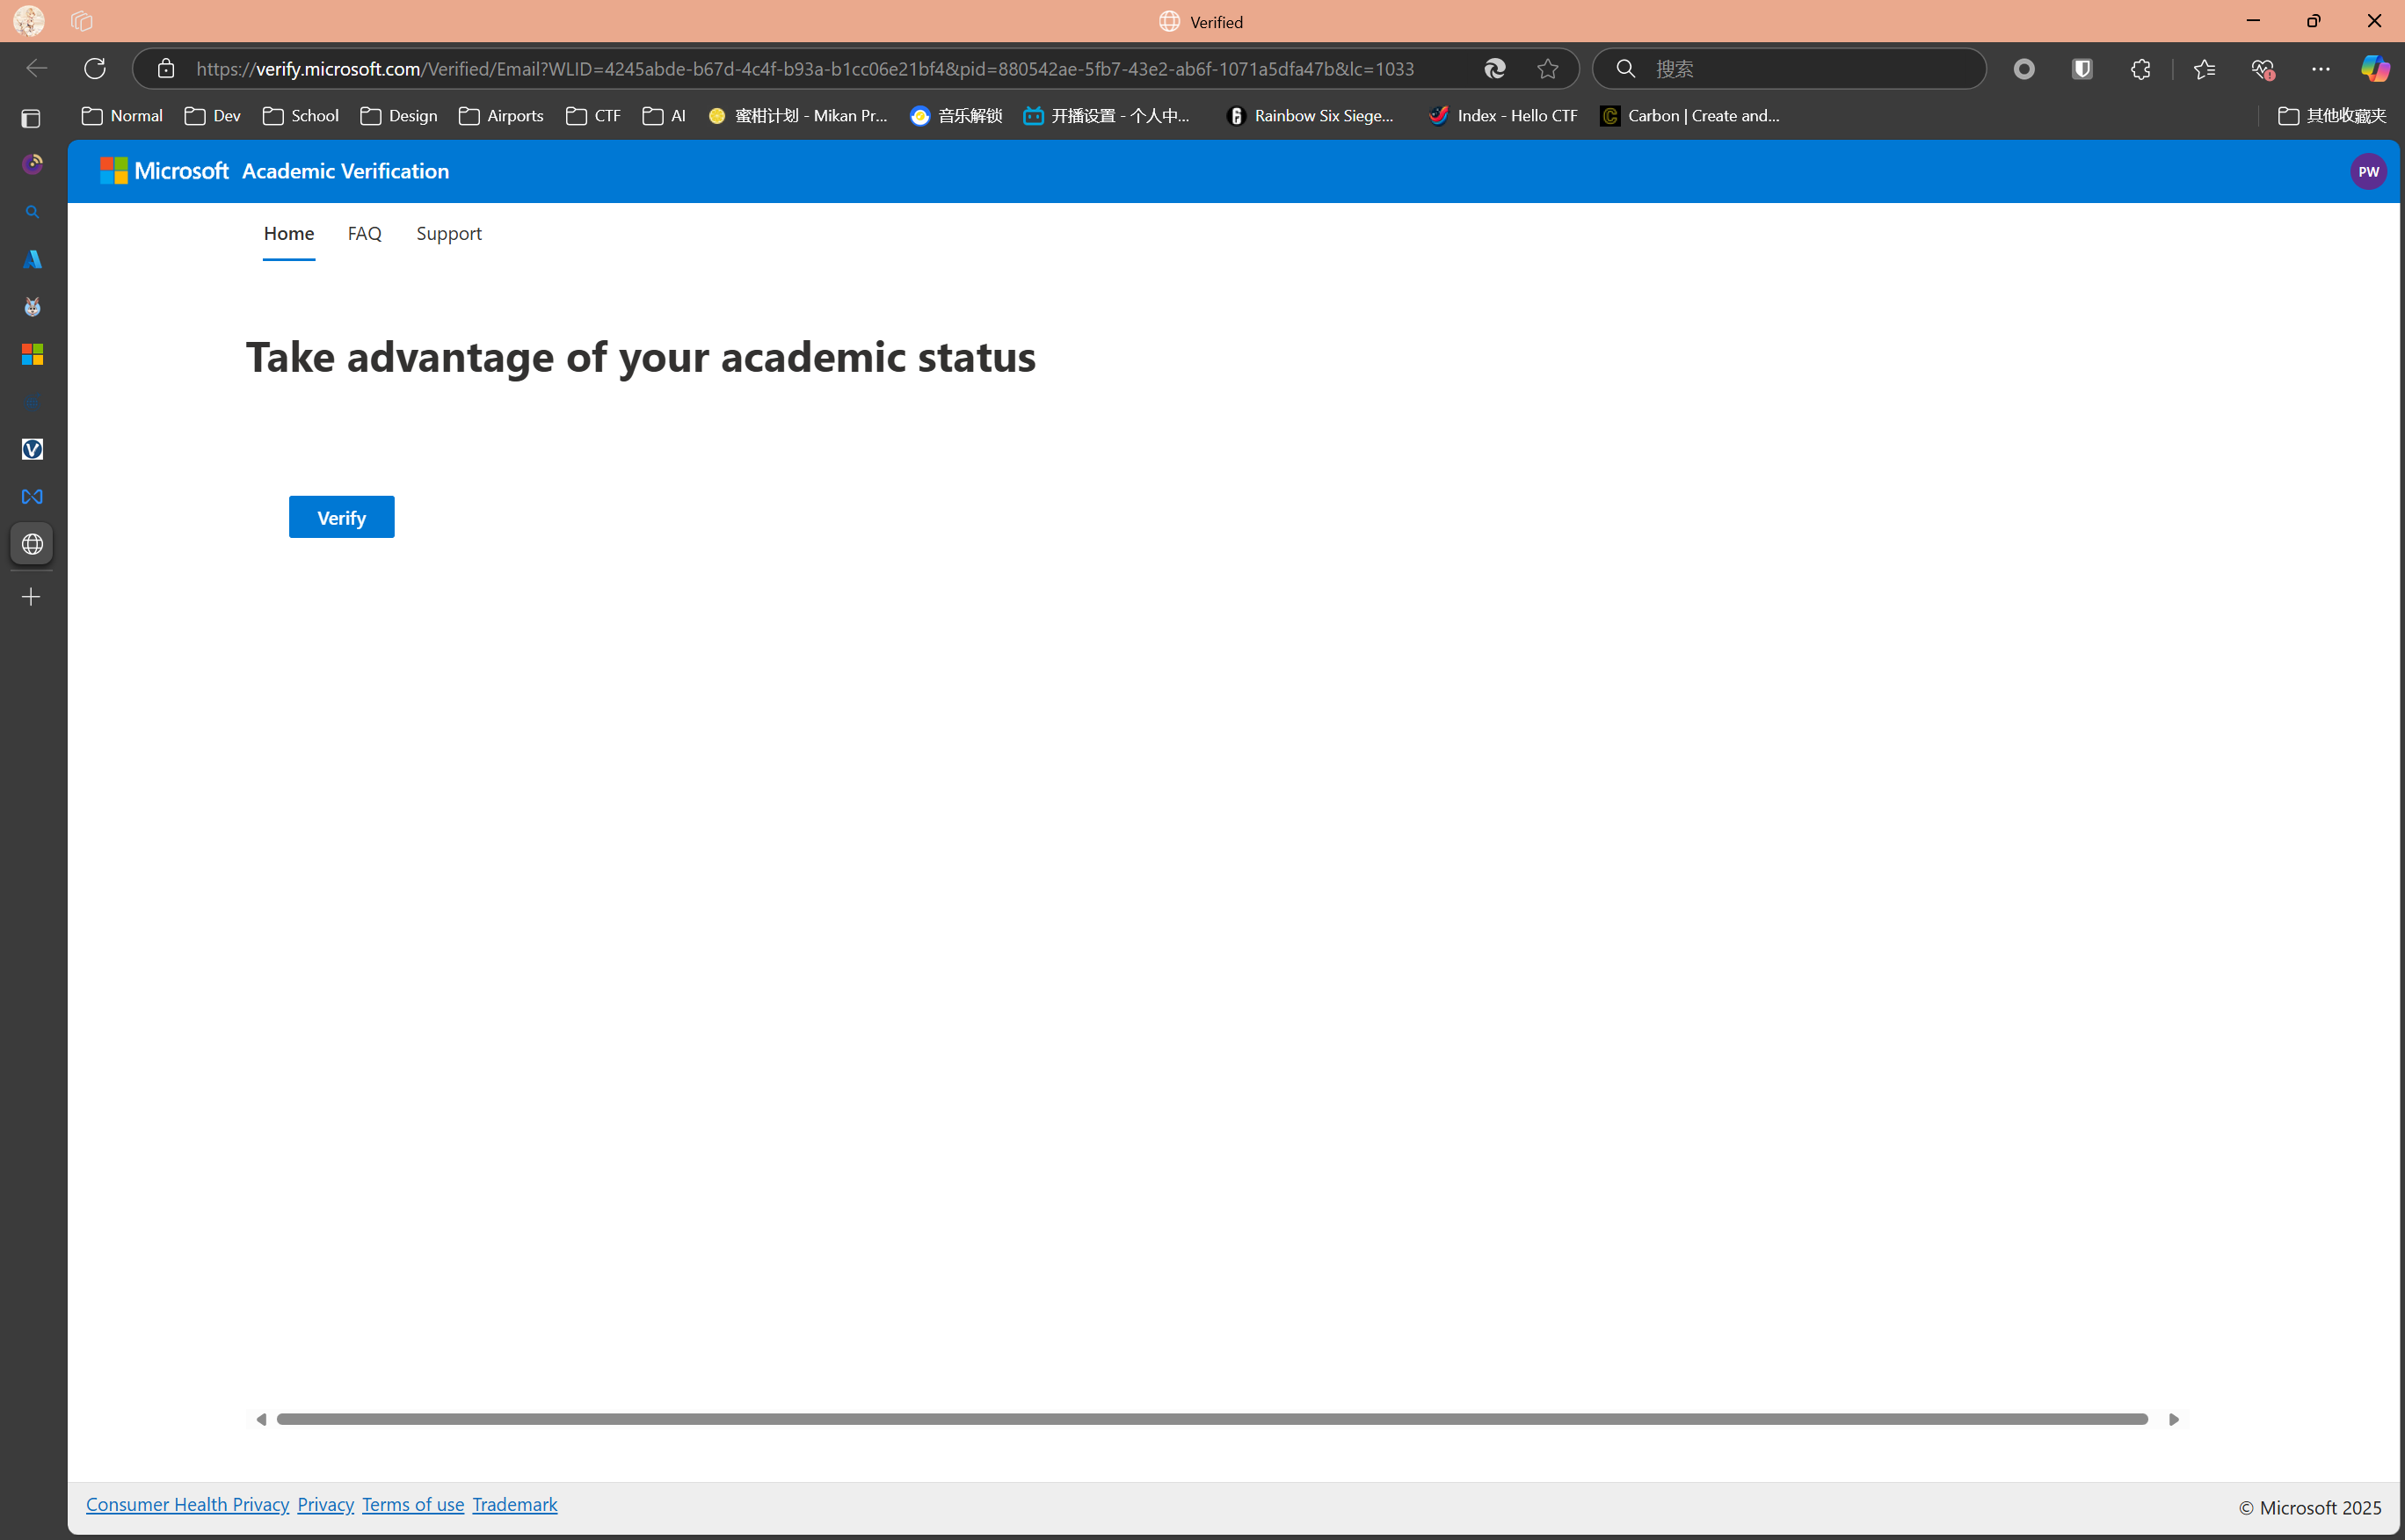Expand the 其他收藏夹 bookmarks folder
Viewport: 2405px width, 1540px height.
tap(2331, 116)
